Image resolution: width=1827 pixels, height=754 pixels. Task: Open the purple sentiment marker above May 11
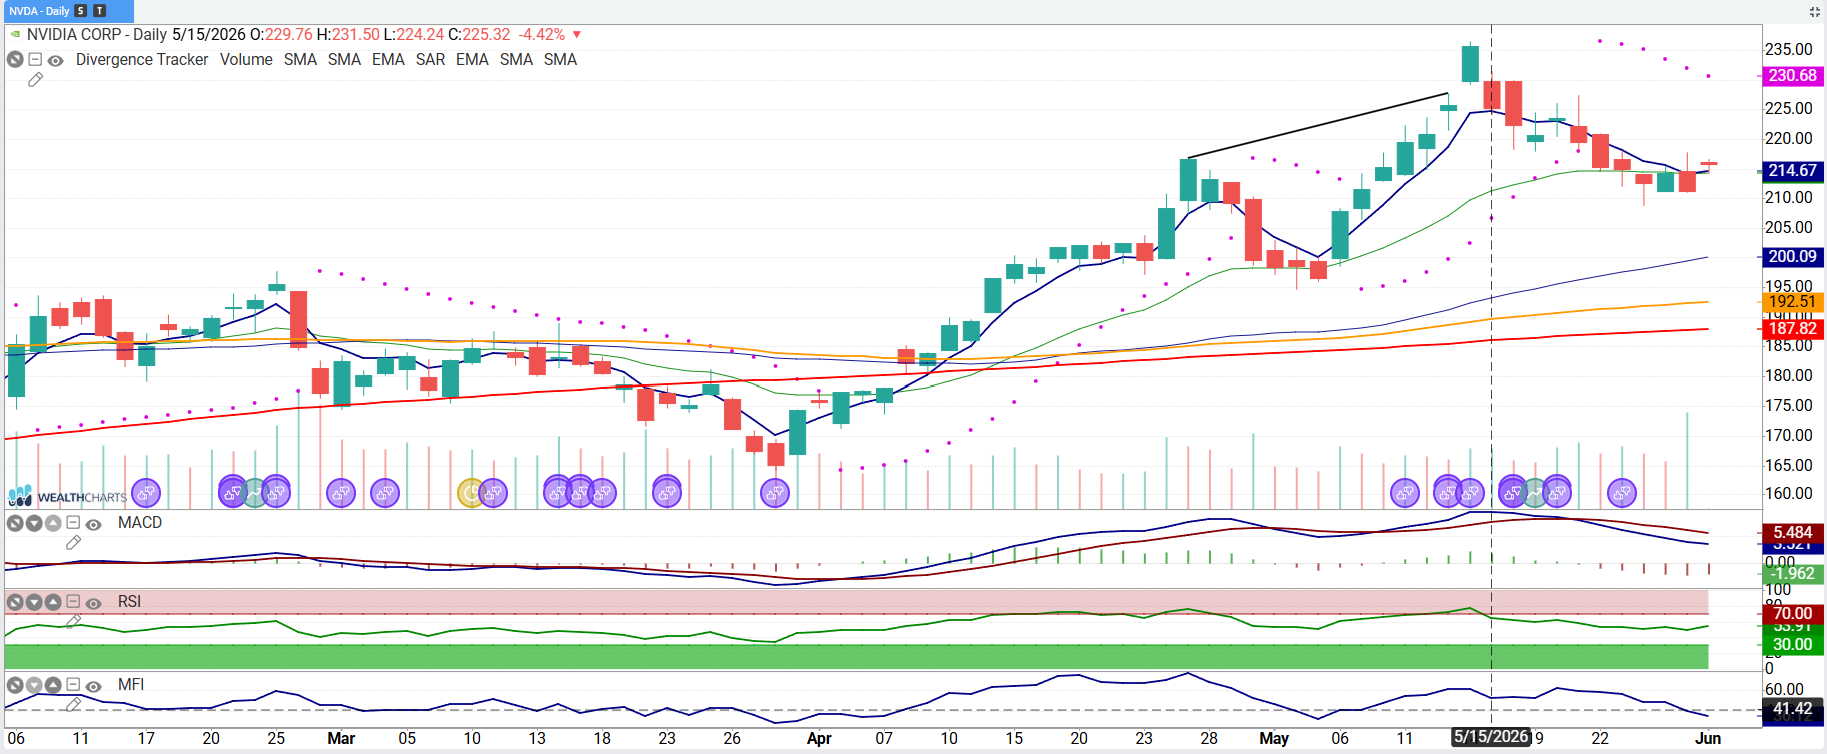[x=1405, y=493]
